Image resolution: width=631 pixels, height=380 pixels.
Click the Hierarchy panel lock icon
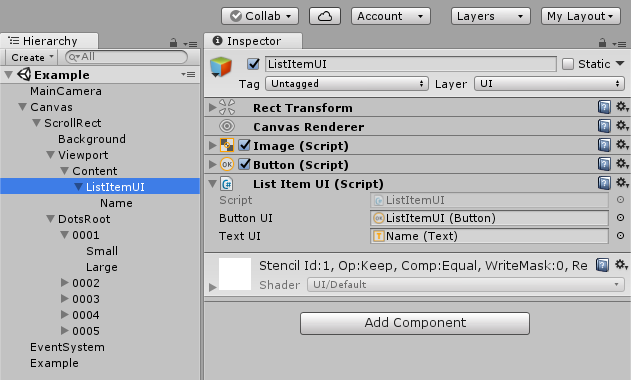pos(173,43)
